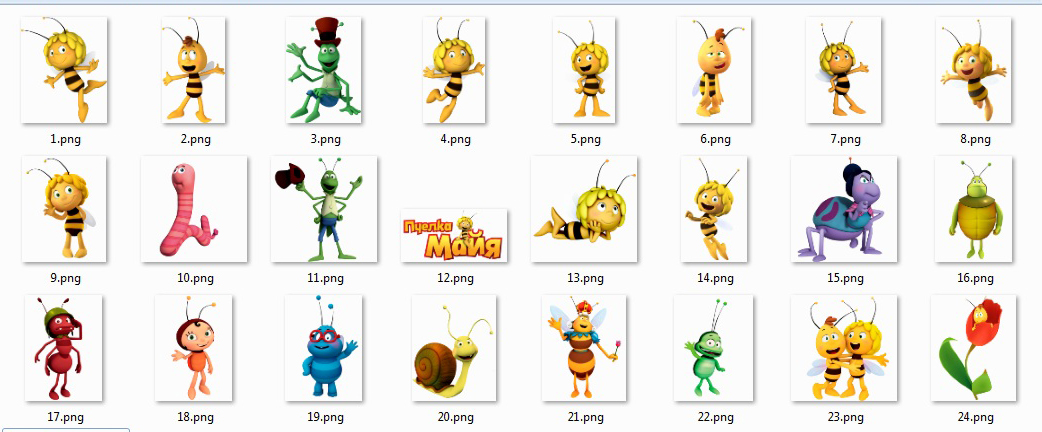The width and height of the screenshot is (1042, 432).
Task: Click the file name 8.png
Action: [976, 139]
